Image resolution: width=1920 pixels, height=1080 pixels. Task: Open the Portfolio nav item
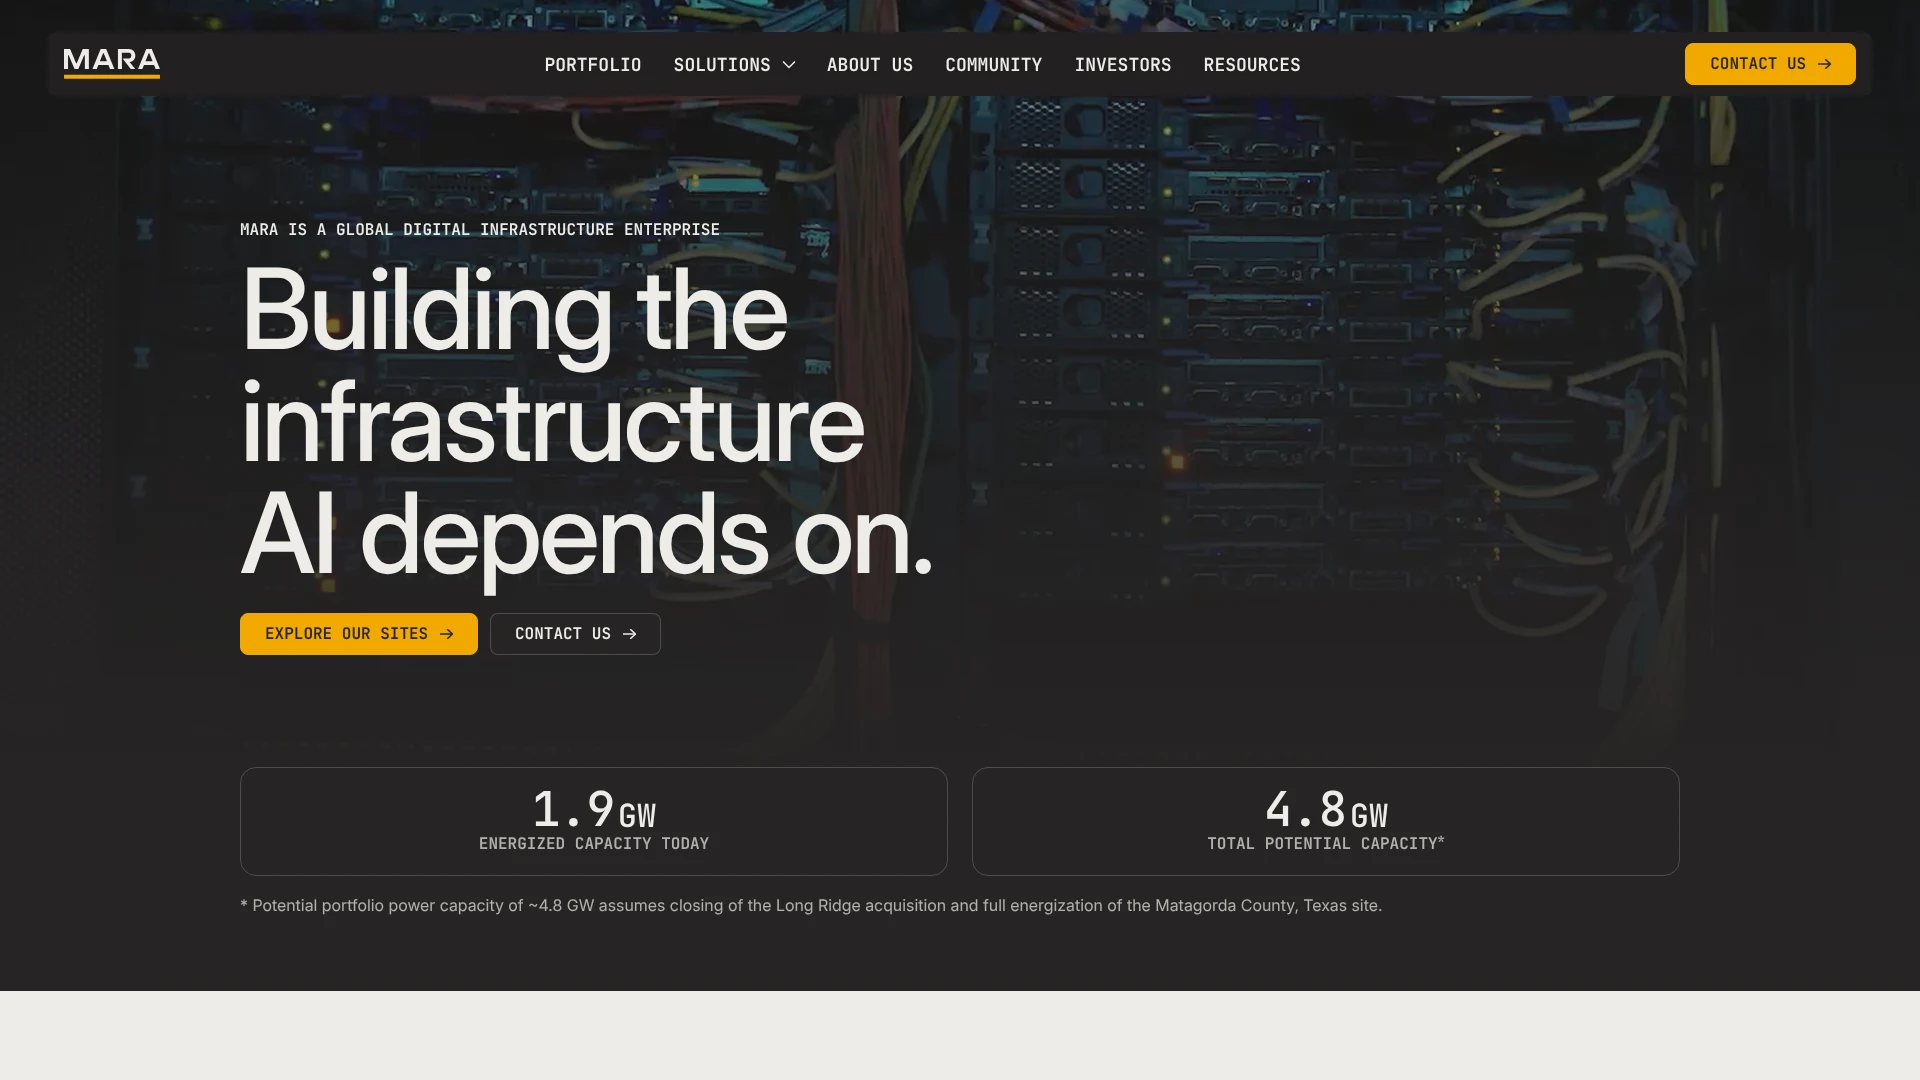pyautogui.click(x=593, y=65)
